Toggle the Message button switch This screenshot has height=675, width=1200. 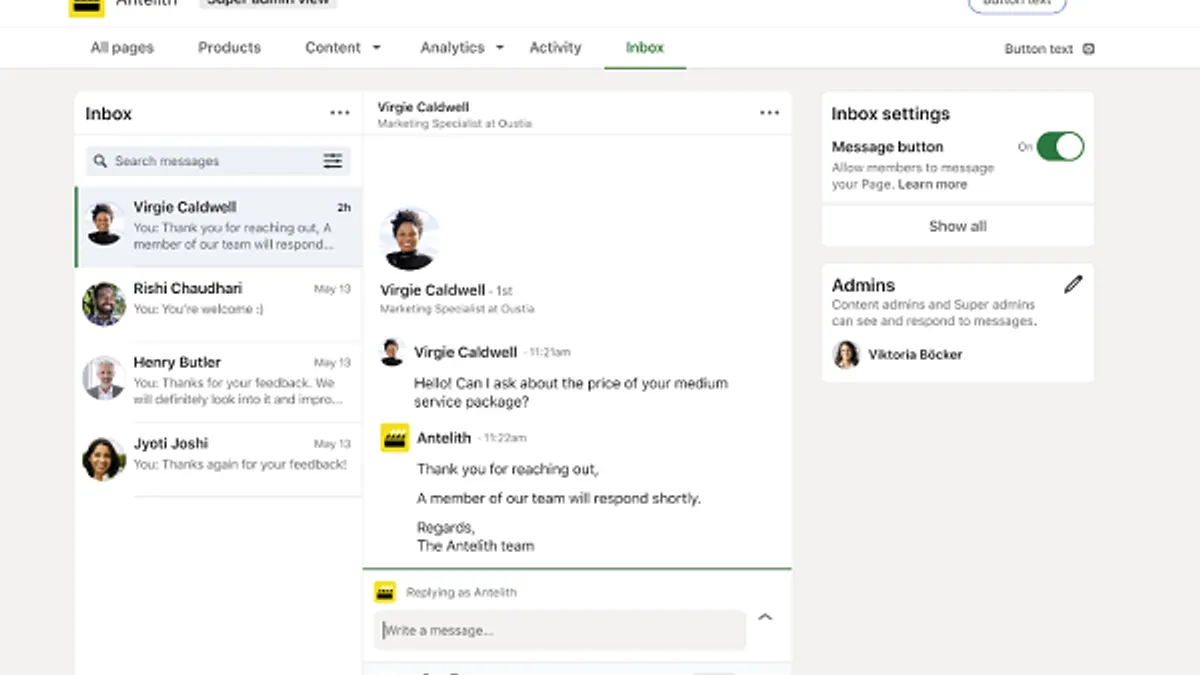(1060, 147)
